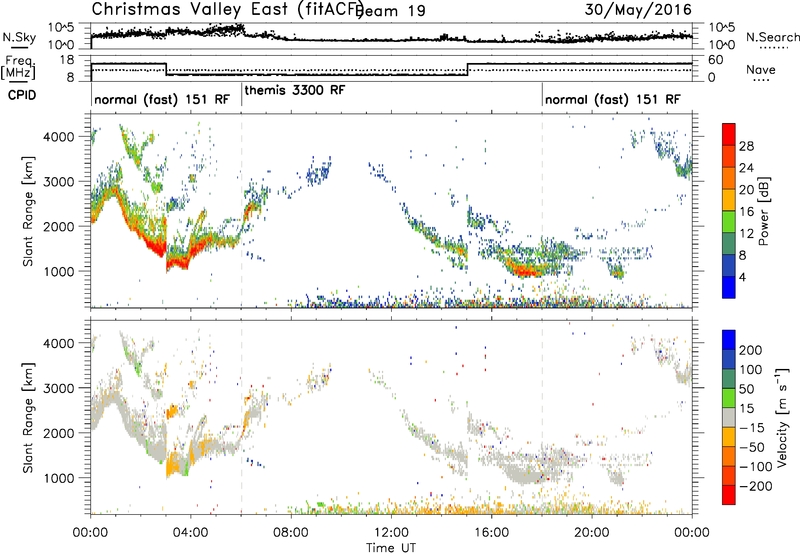Click the gray segment of the velocity color bar

point(729,418)
